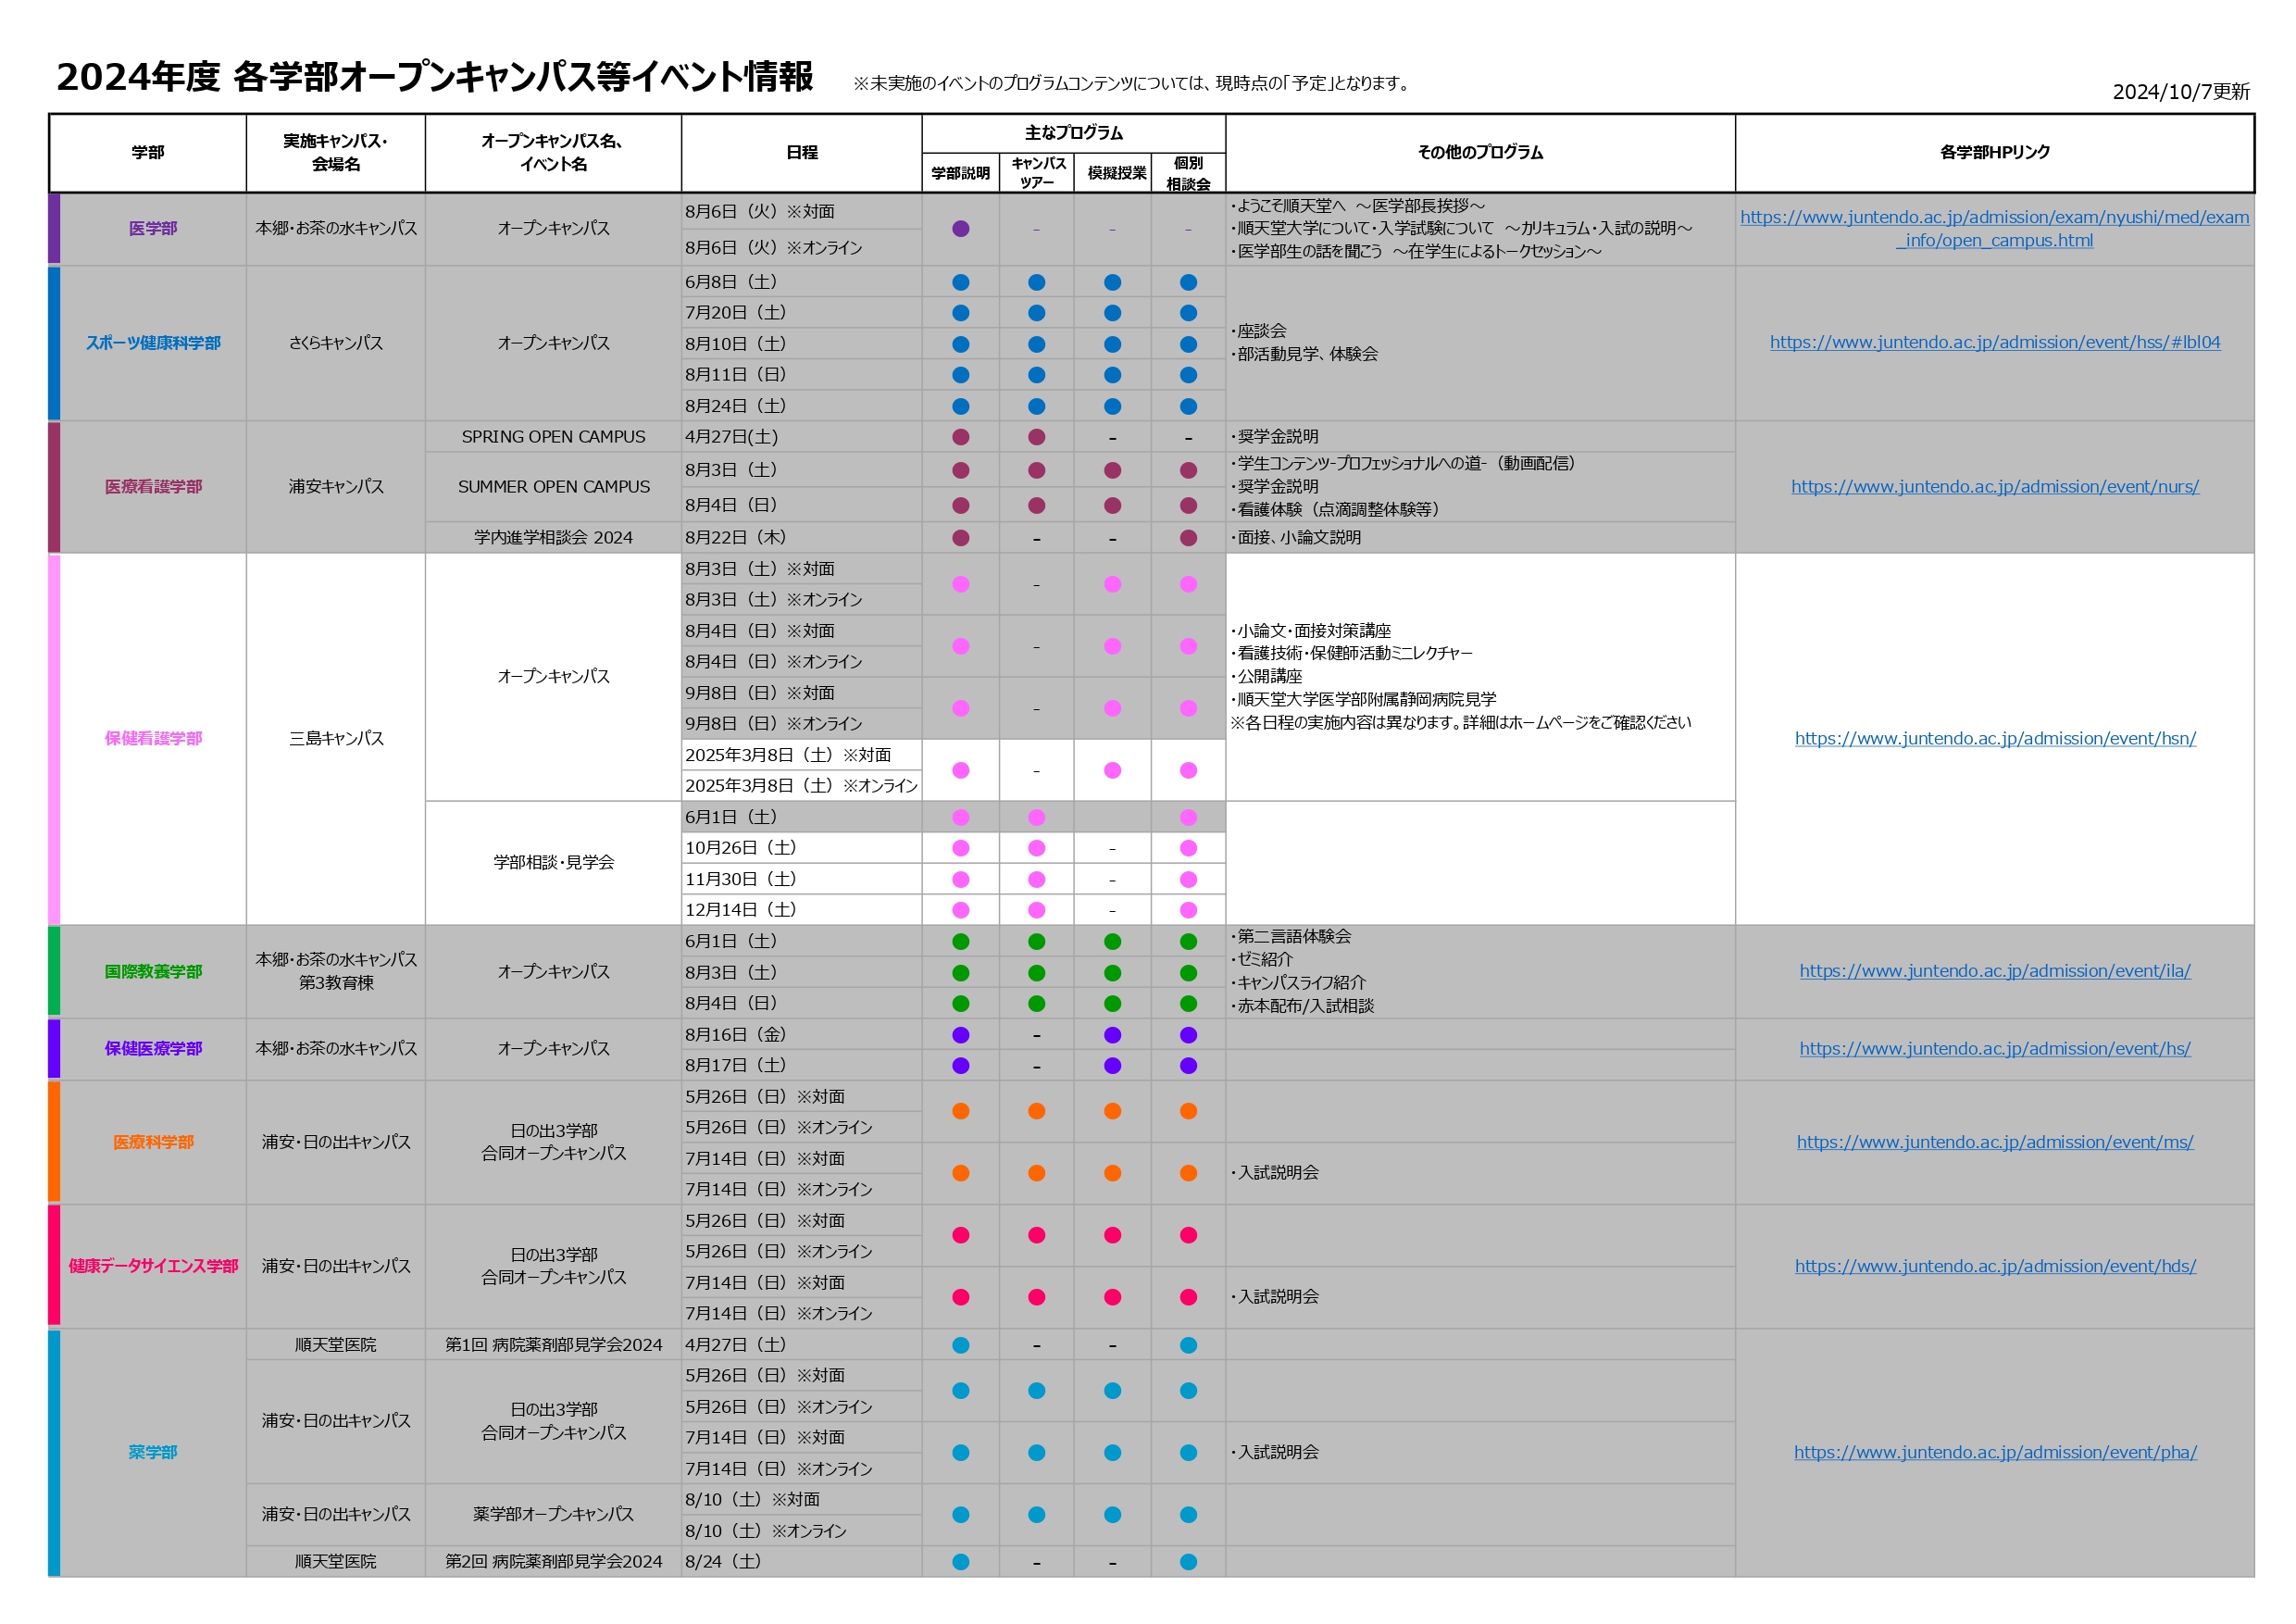The height and width of the screenshot is (1624, 2296).
Task: Open the 医療科学部 ms event link
Action: click(x=1994, y=1142)
